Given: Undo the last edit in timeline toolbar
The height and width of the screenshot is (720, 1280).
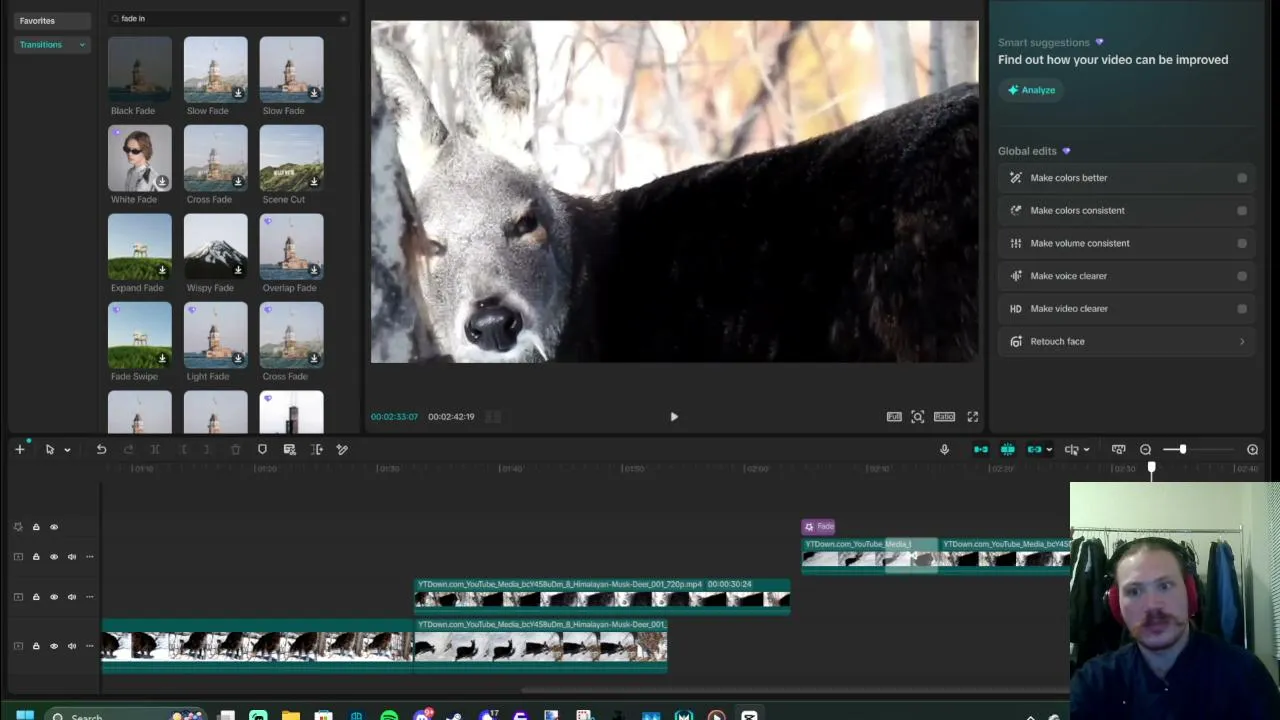Looking at the screenshot, I should [x=101, y=449].
